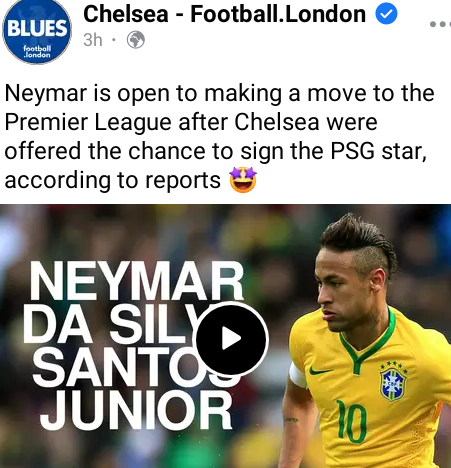
Task: Click the 3h post timestamp
Action: pyautogui.click(x=93, y=40)
